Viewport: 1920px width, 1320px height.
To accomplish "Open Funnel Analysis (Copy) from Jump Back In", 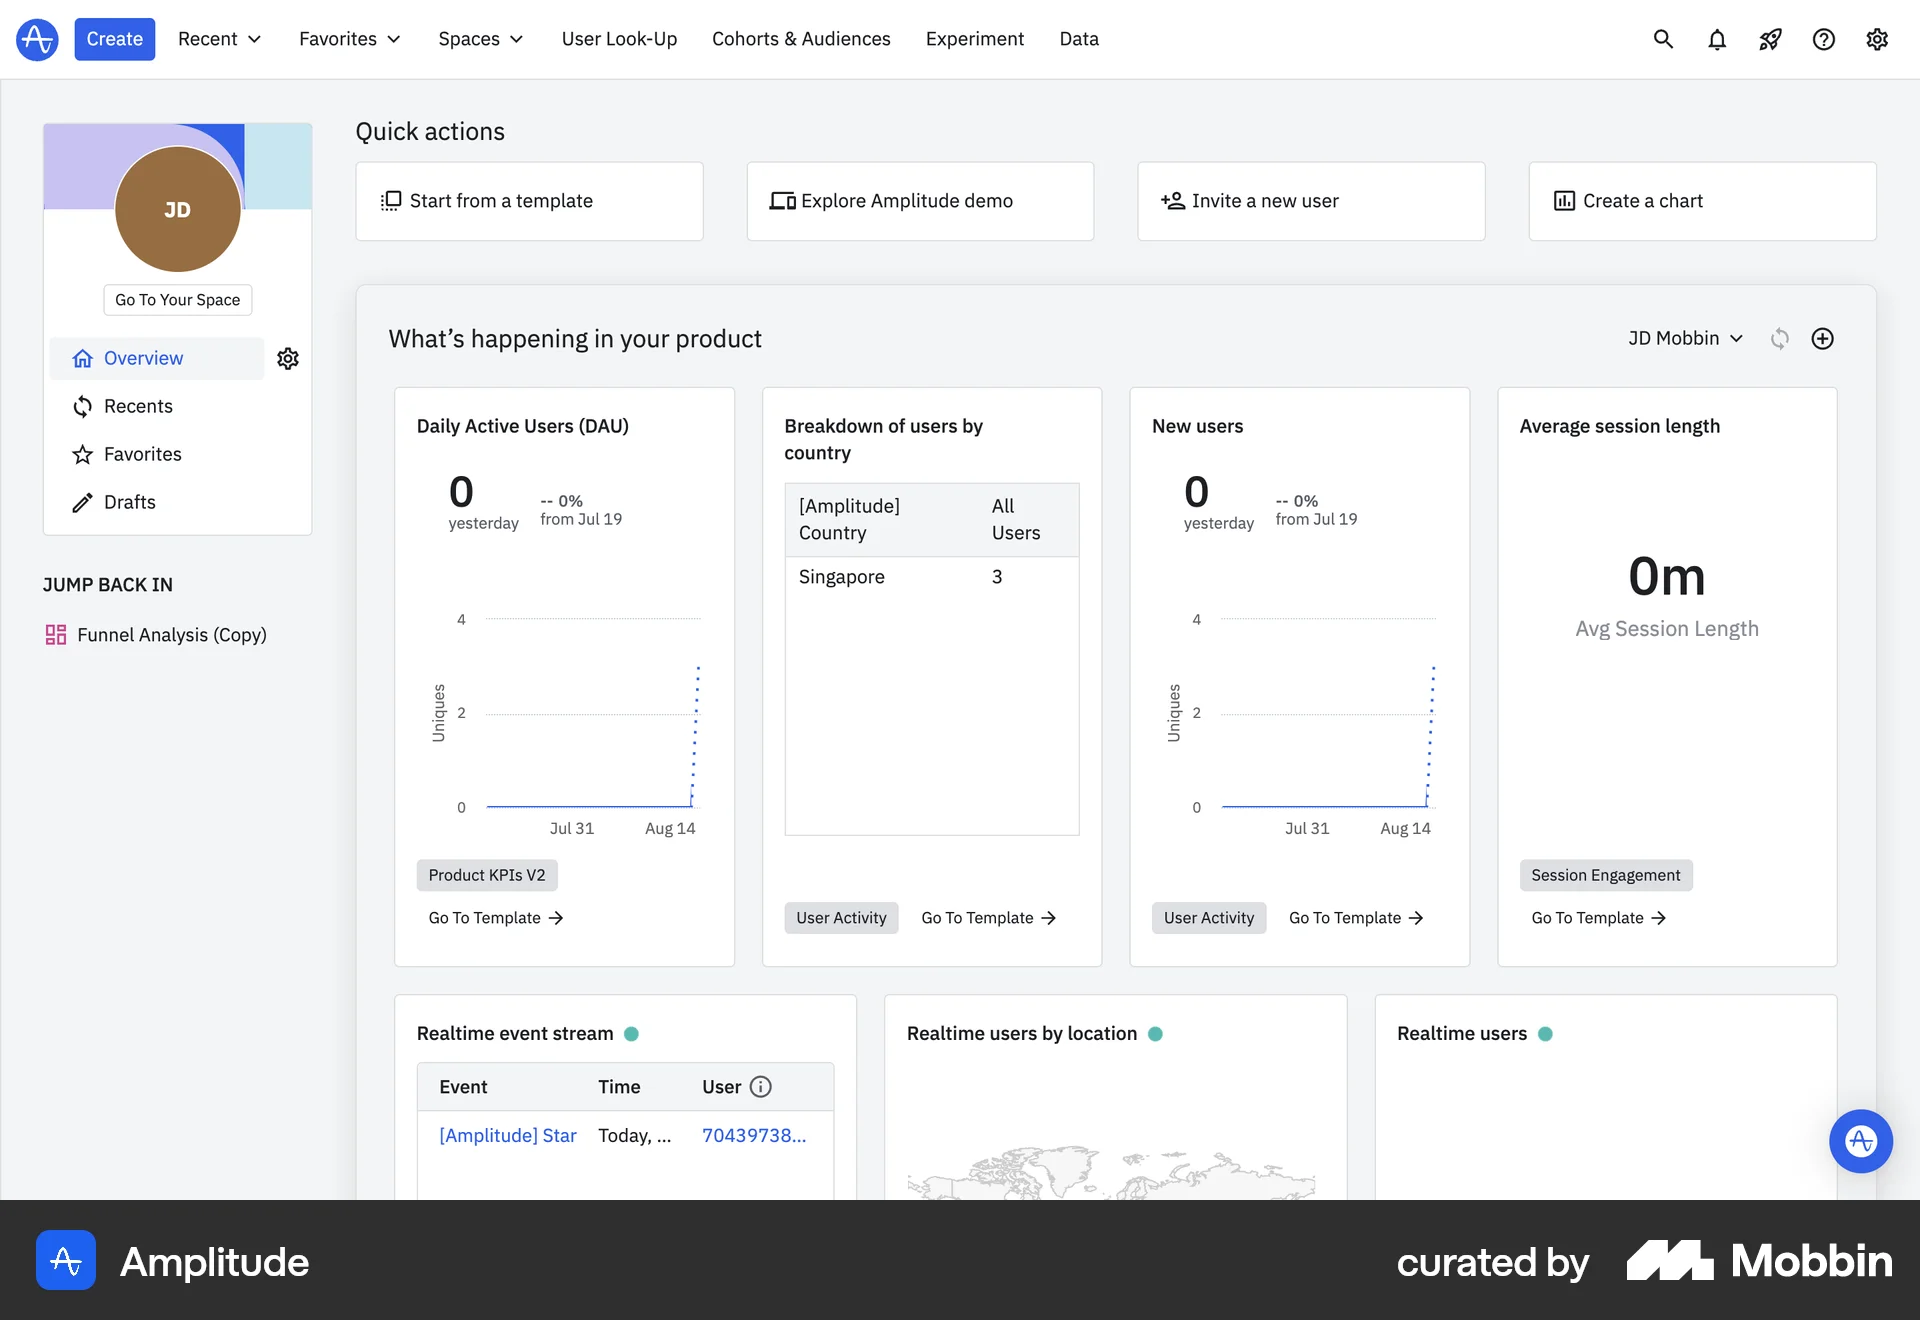I will [x=171, y=635].
